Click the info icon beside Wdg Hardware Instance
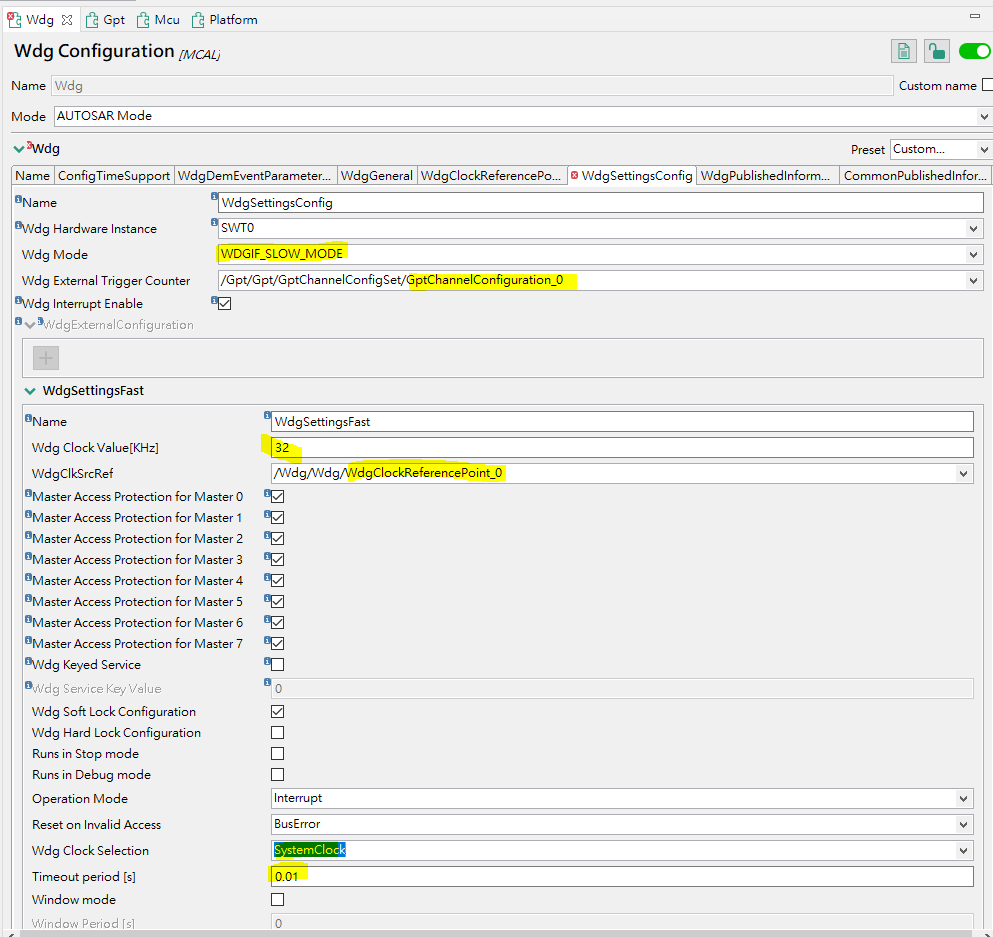 click(x=18, y=224)
